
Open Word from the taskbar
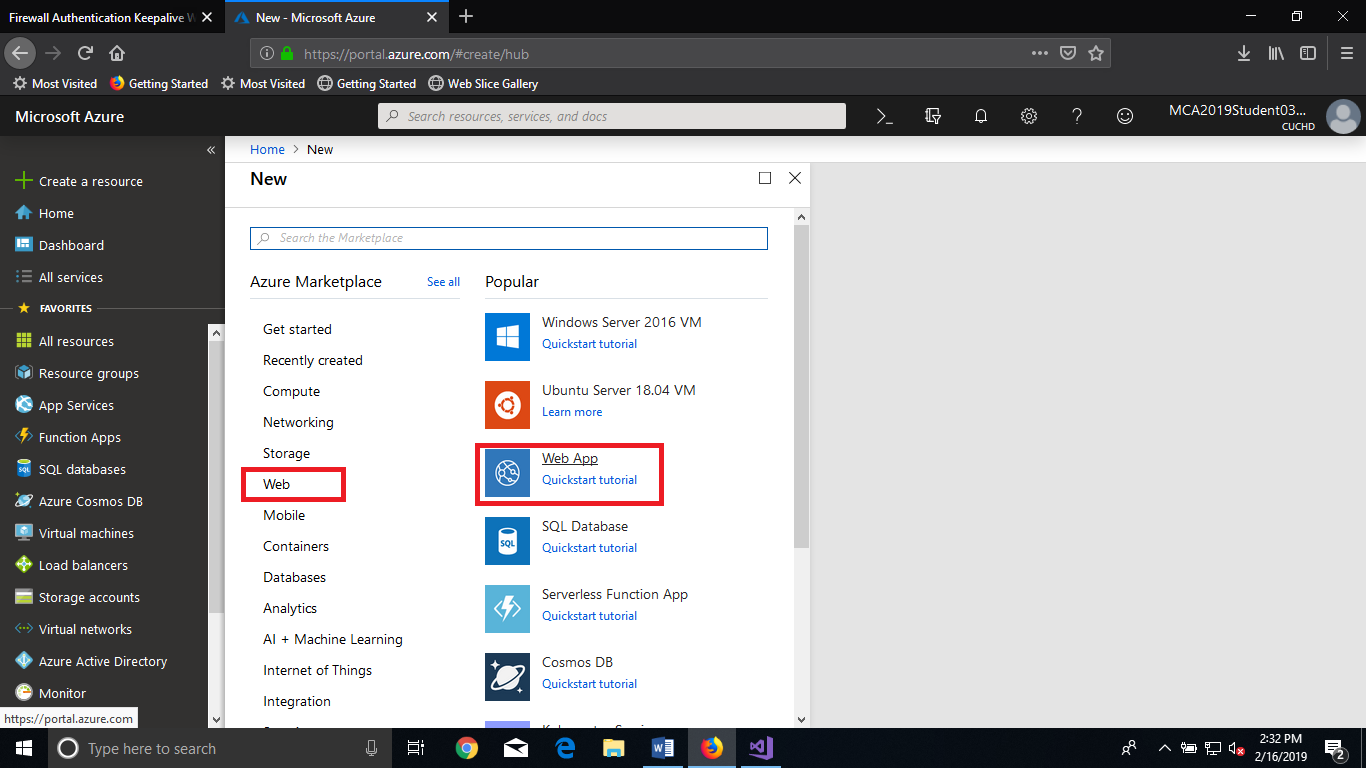(662, 748)
